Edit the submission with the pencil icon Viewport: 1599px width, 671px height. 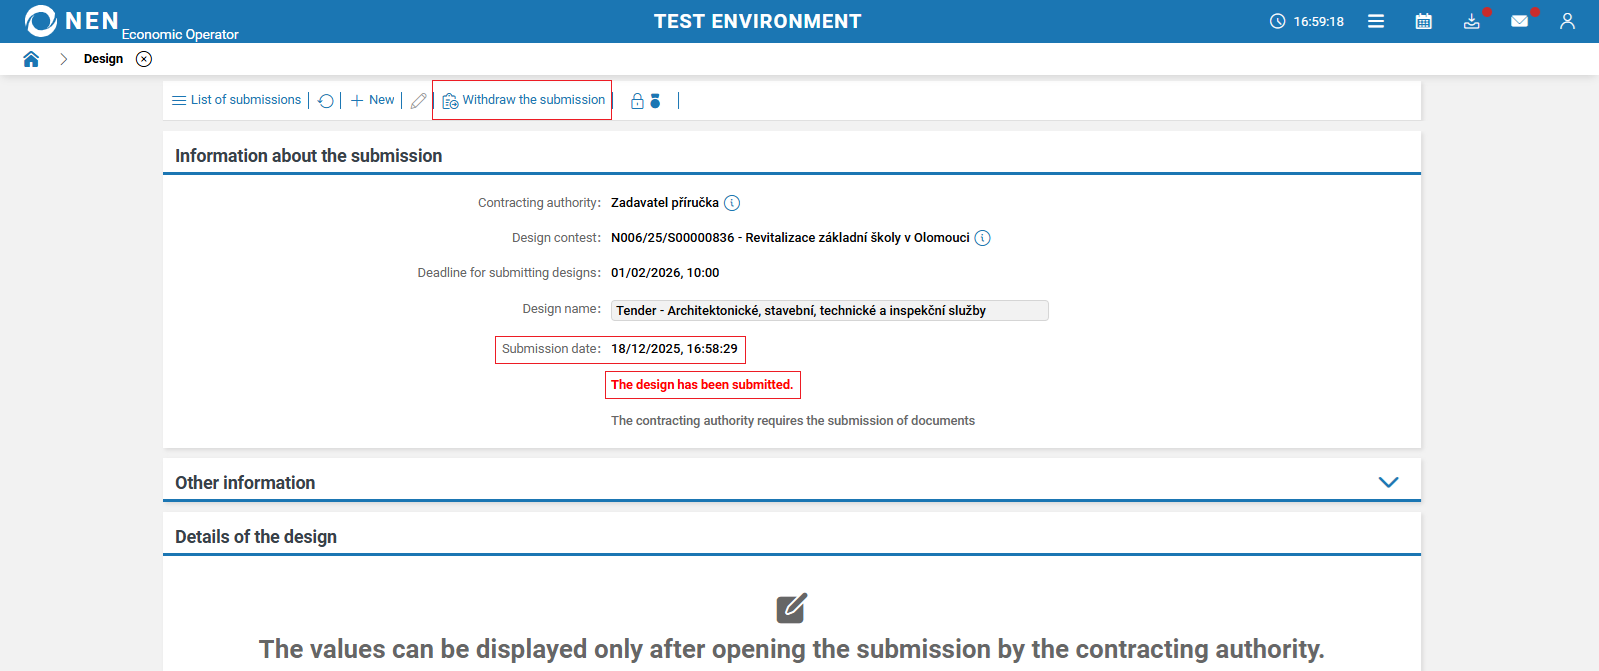[418, 100]
